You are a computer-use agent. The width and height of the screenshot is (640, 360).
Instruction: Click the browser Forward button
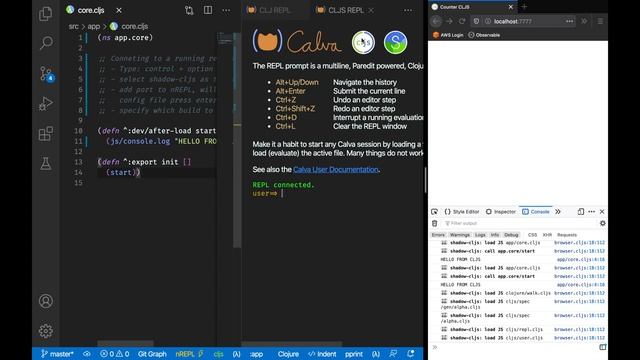[x=449, y=21]
